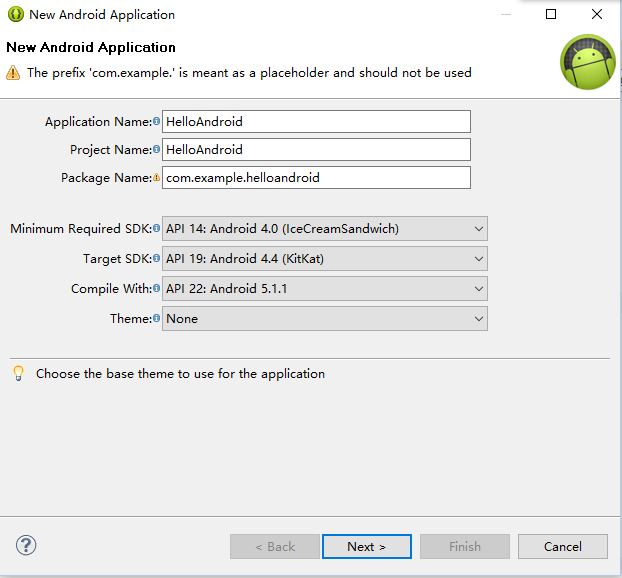Focus the Application Name text field

pos(316,122)
